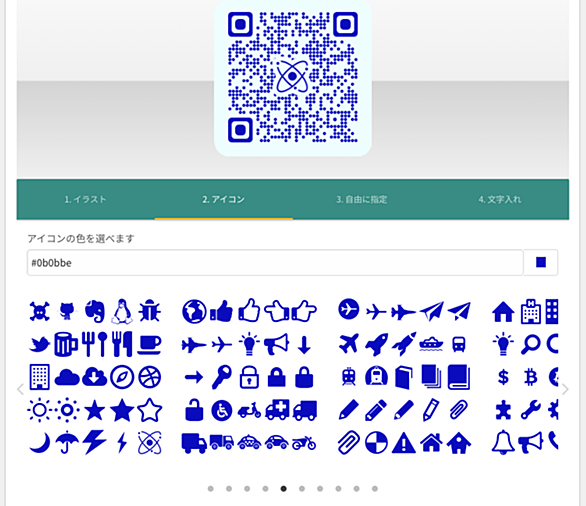The height and width of the screenshot is (506, 586).
Task: Choose the solid cloud icon
Action: click(x=67, y=377)
